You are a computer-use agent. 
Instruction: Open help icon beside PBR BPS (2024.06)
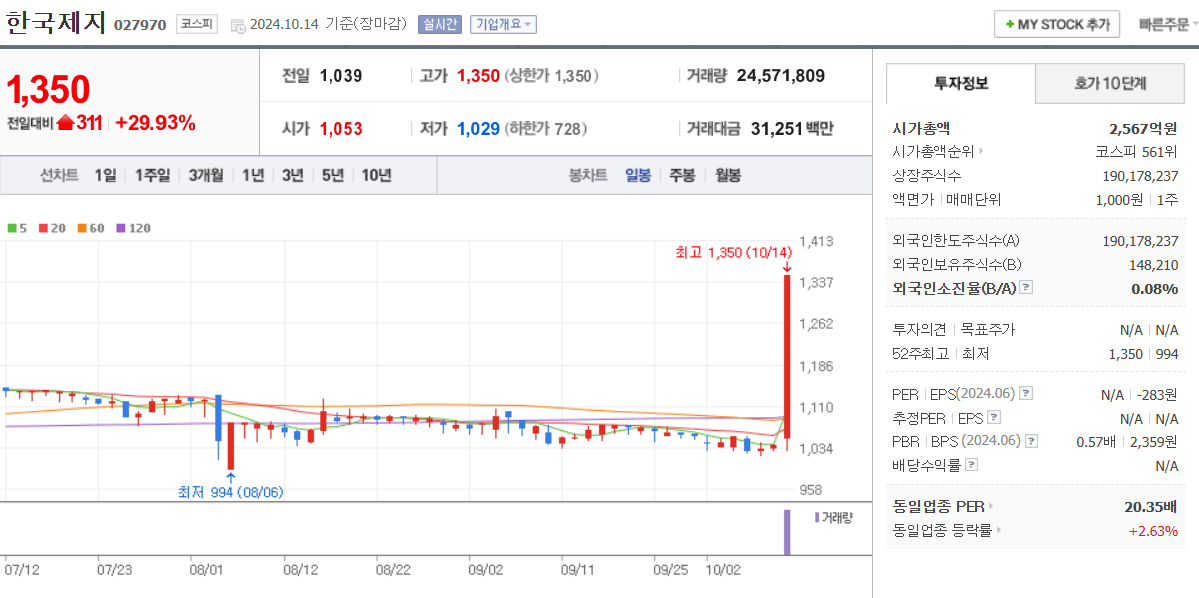pyautogui.click(x=1033, y=441)
